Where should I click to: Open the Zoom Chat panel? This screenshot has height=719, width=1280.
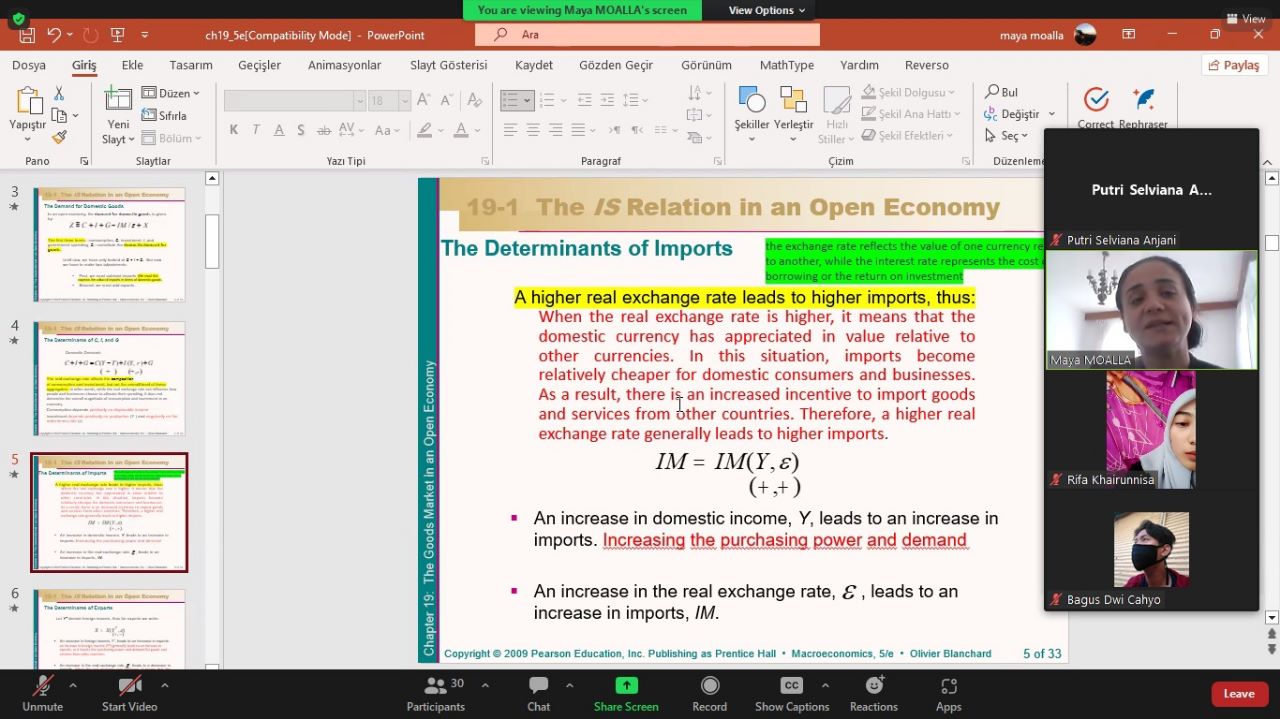coord(539,693)
